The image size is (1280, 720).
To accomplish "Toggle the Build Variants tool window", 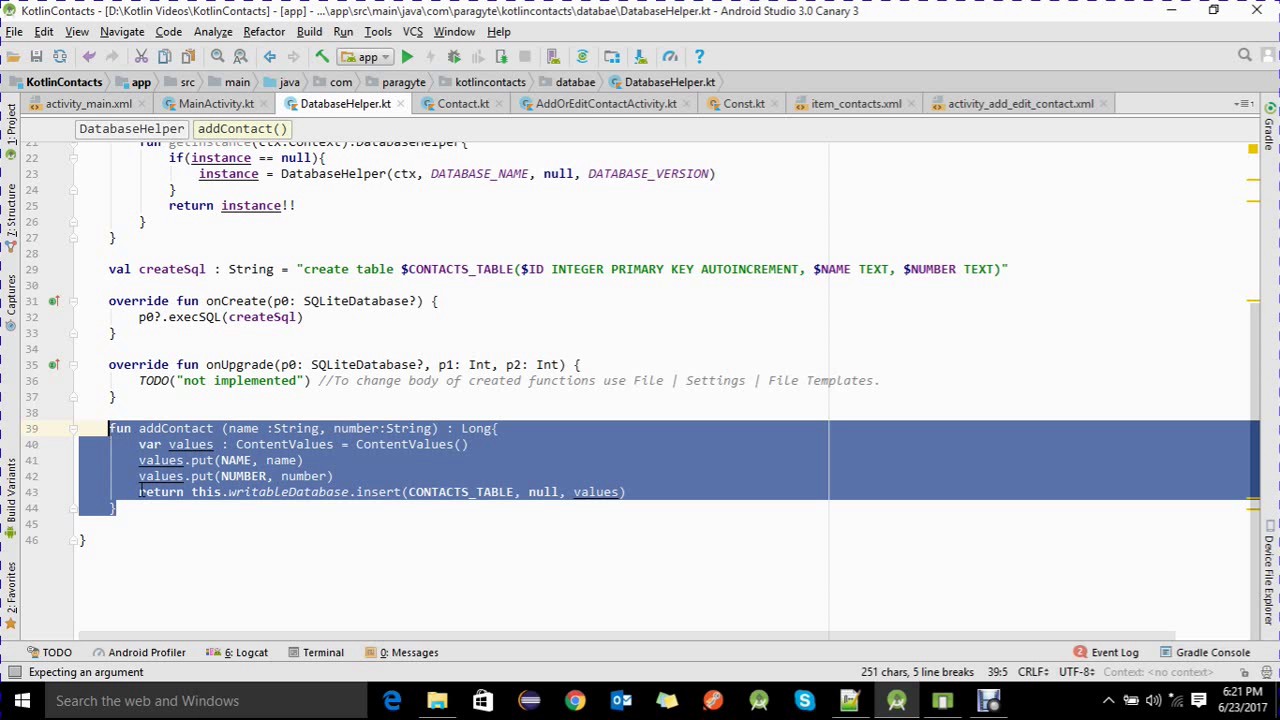I will coord(11,500).
